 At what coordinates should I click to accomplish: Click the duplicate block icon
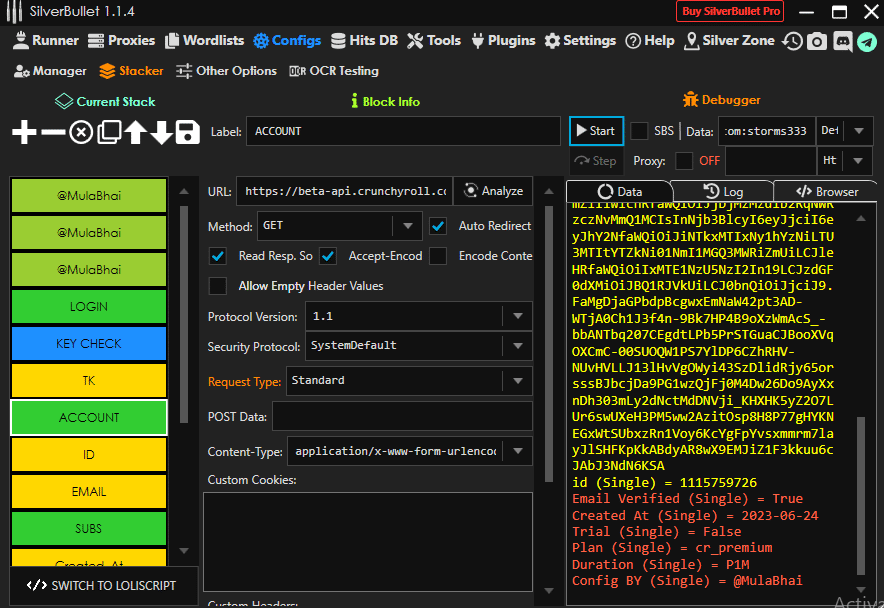point(108,132)
